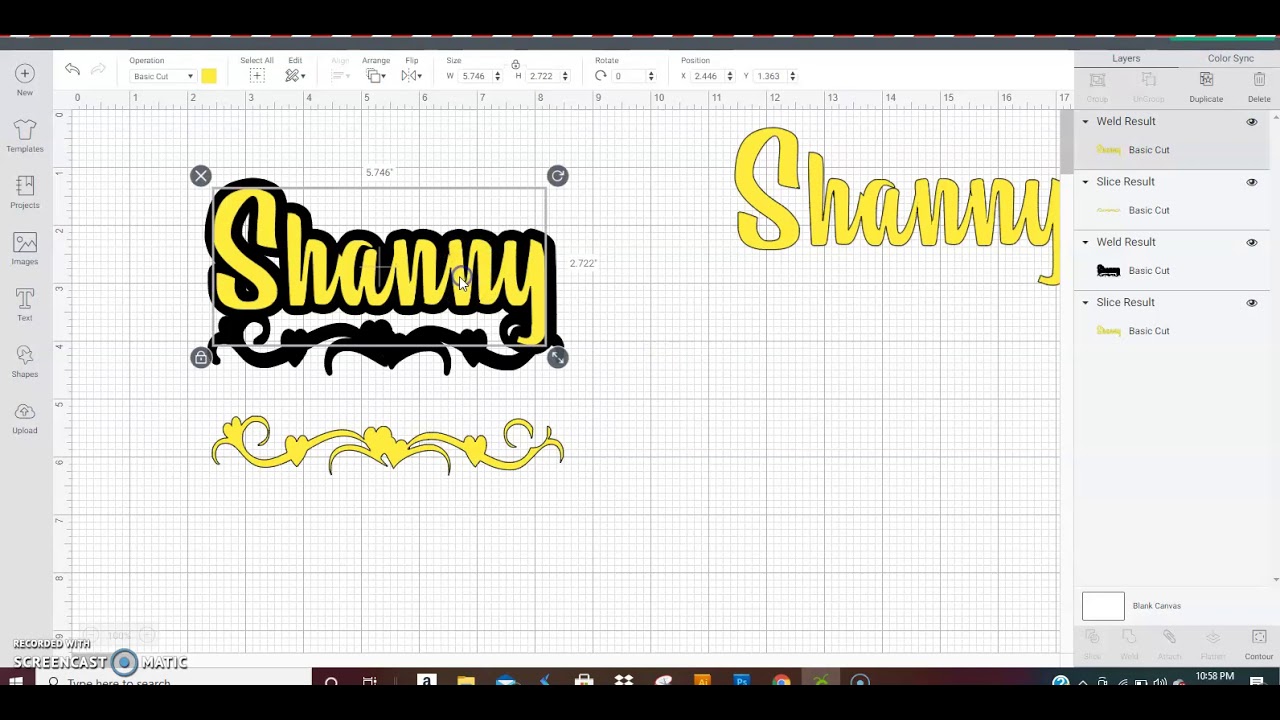Image resolution: width=1280 pixels, height=720 pixels.
Task: Duplicate the selected layer
Action: (x=1206, y=86)
